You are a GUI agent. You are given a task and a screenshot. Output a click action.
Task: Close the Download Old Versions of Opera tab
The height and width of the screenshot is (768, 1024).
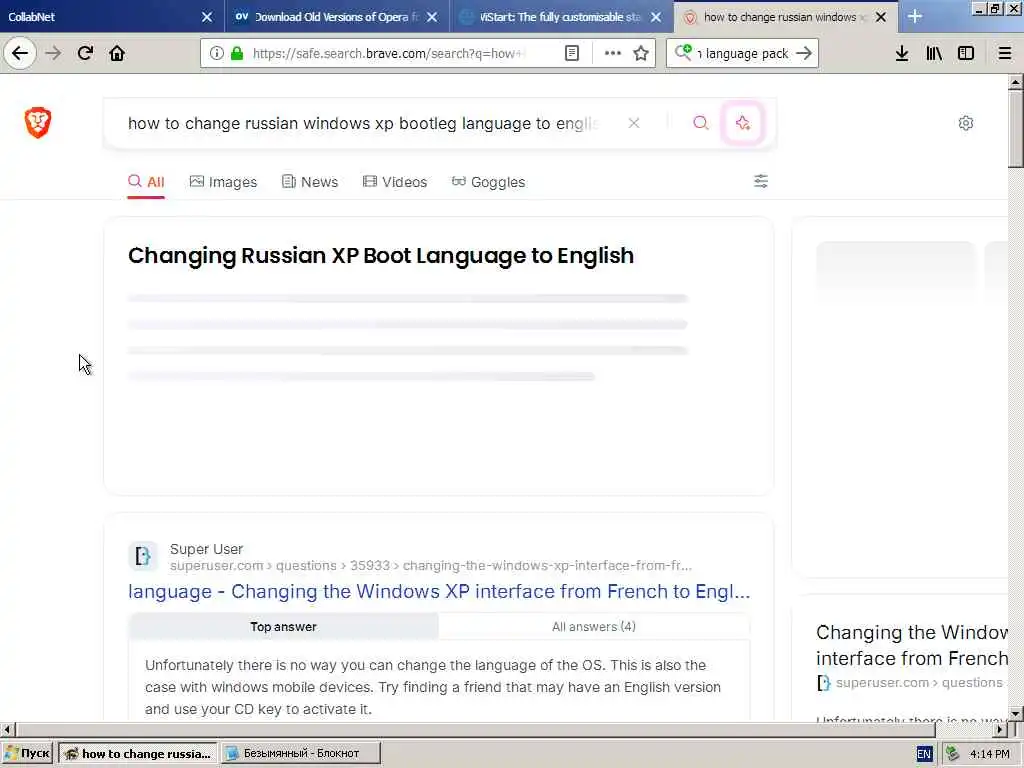click(432, 17)
